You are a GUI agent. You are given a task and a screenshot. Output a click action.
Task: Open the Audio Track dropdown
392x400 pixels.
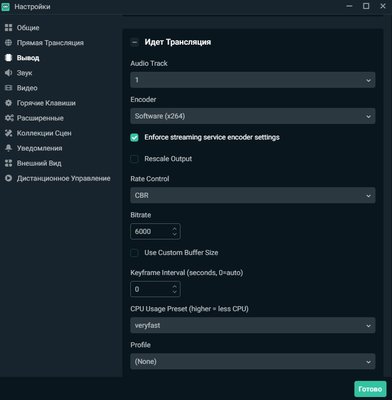coord(253,80)
